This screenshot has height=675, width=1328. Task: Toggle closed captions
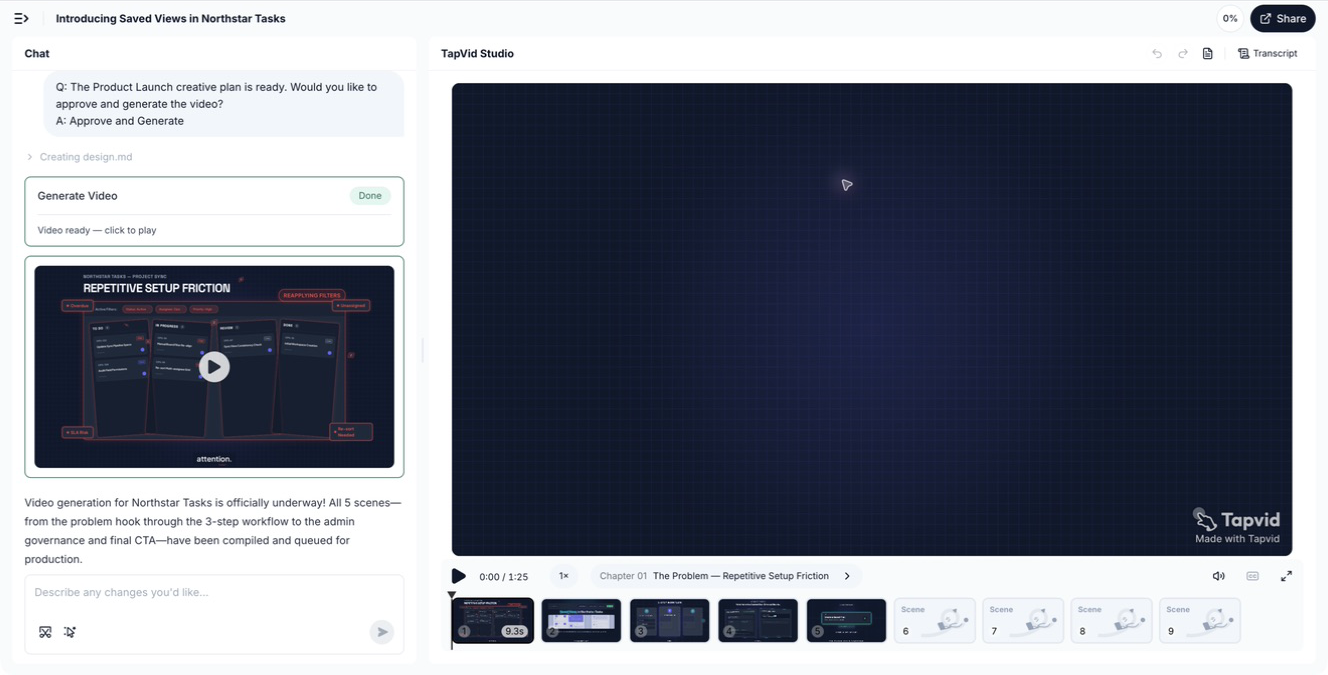click(x=1253, y=576)
